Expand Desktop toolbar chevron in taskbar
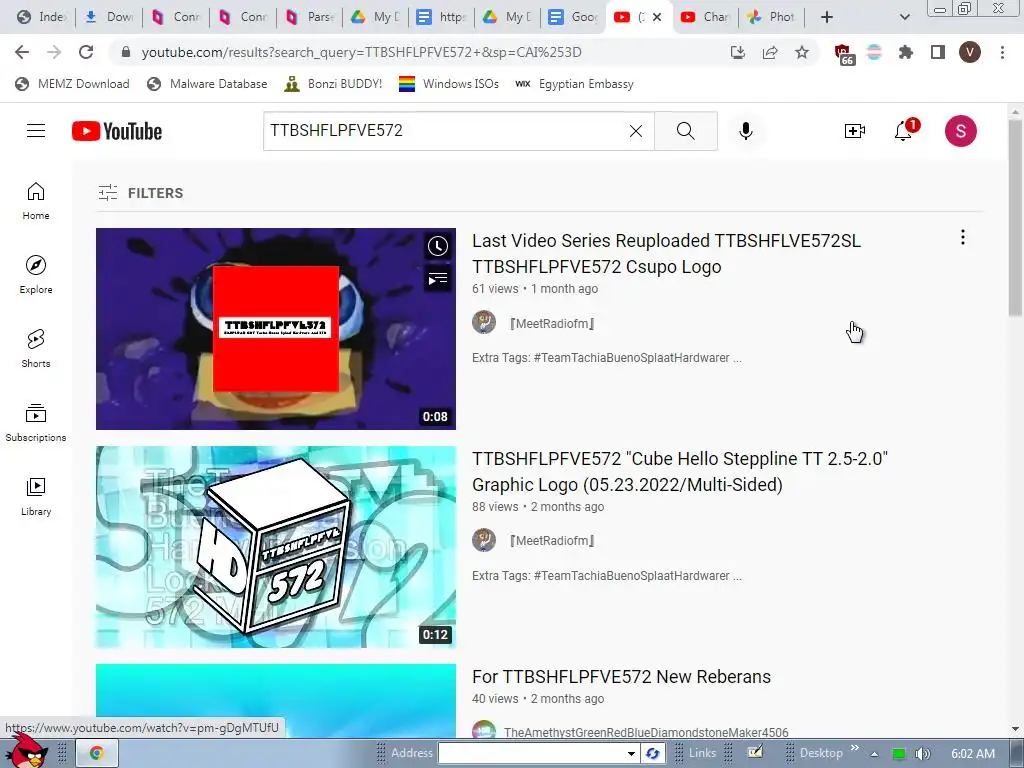Image resolution: width=1024 pixels, height=768 pixels. 854,748
